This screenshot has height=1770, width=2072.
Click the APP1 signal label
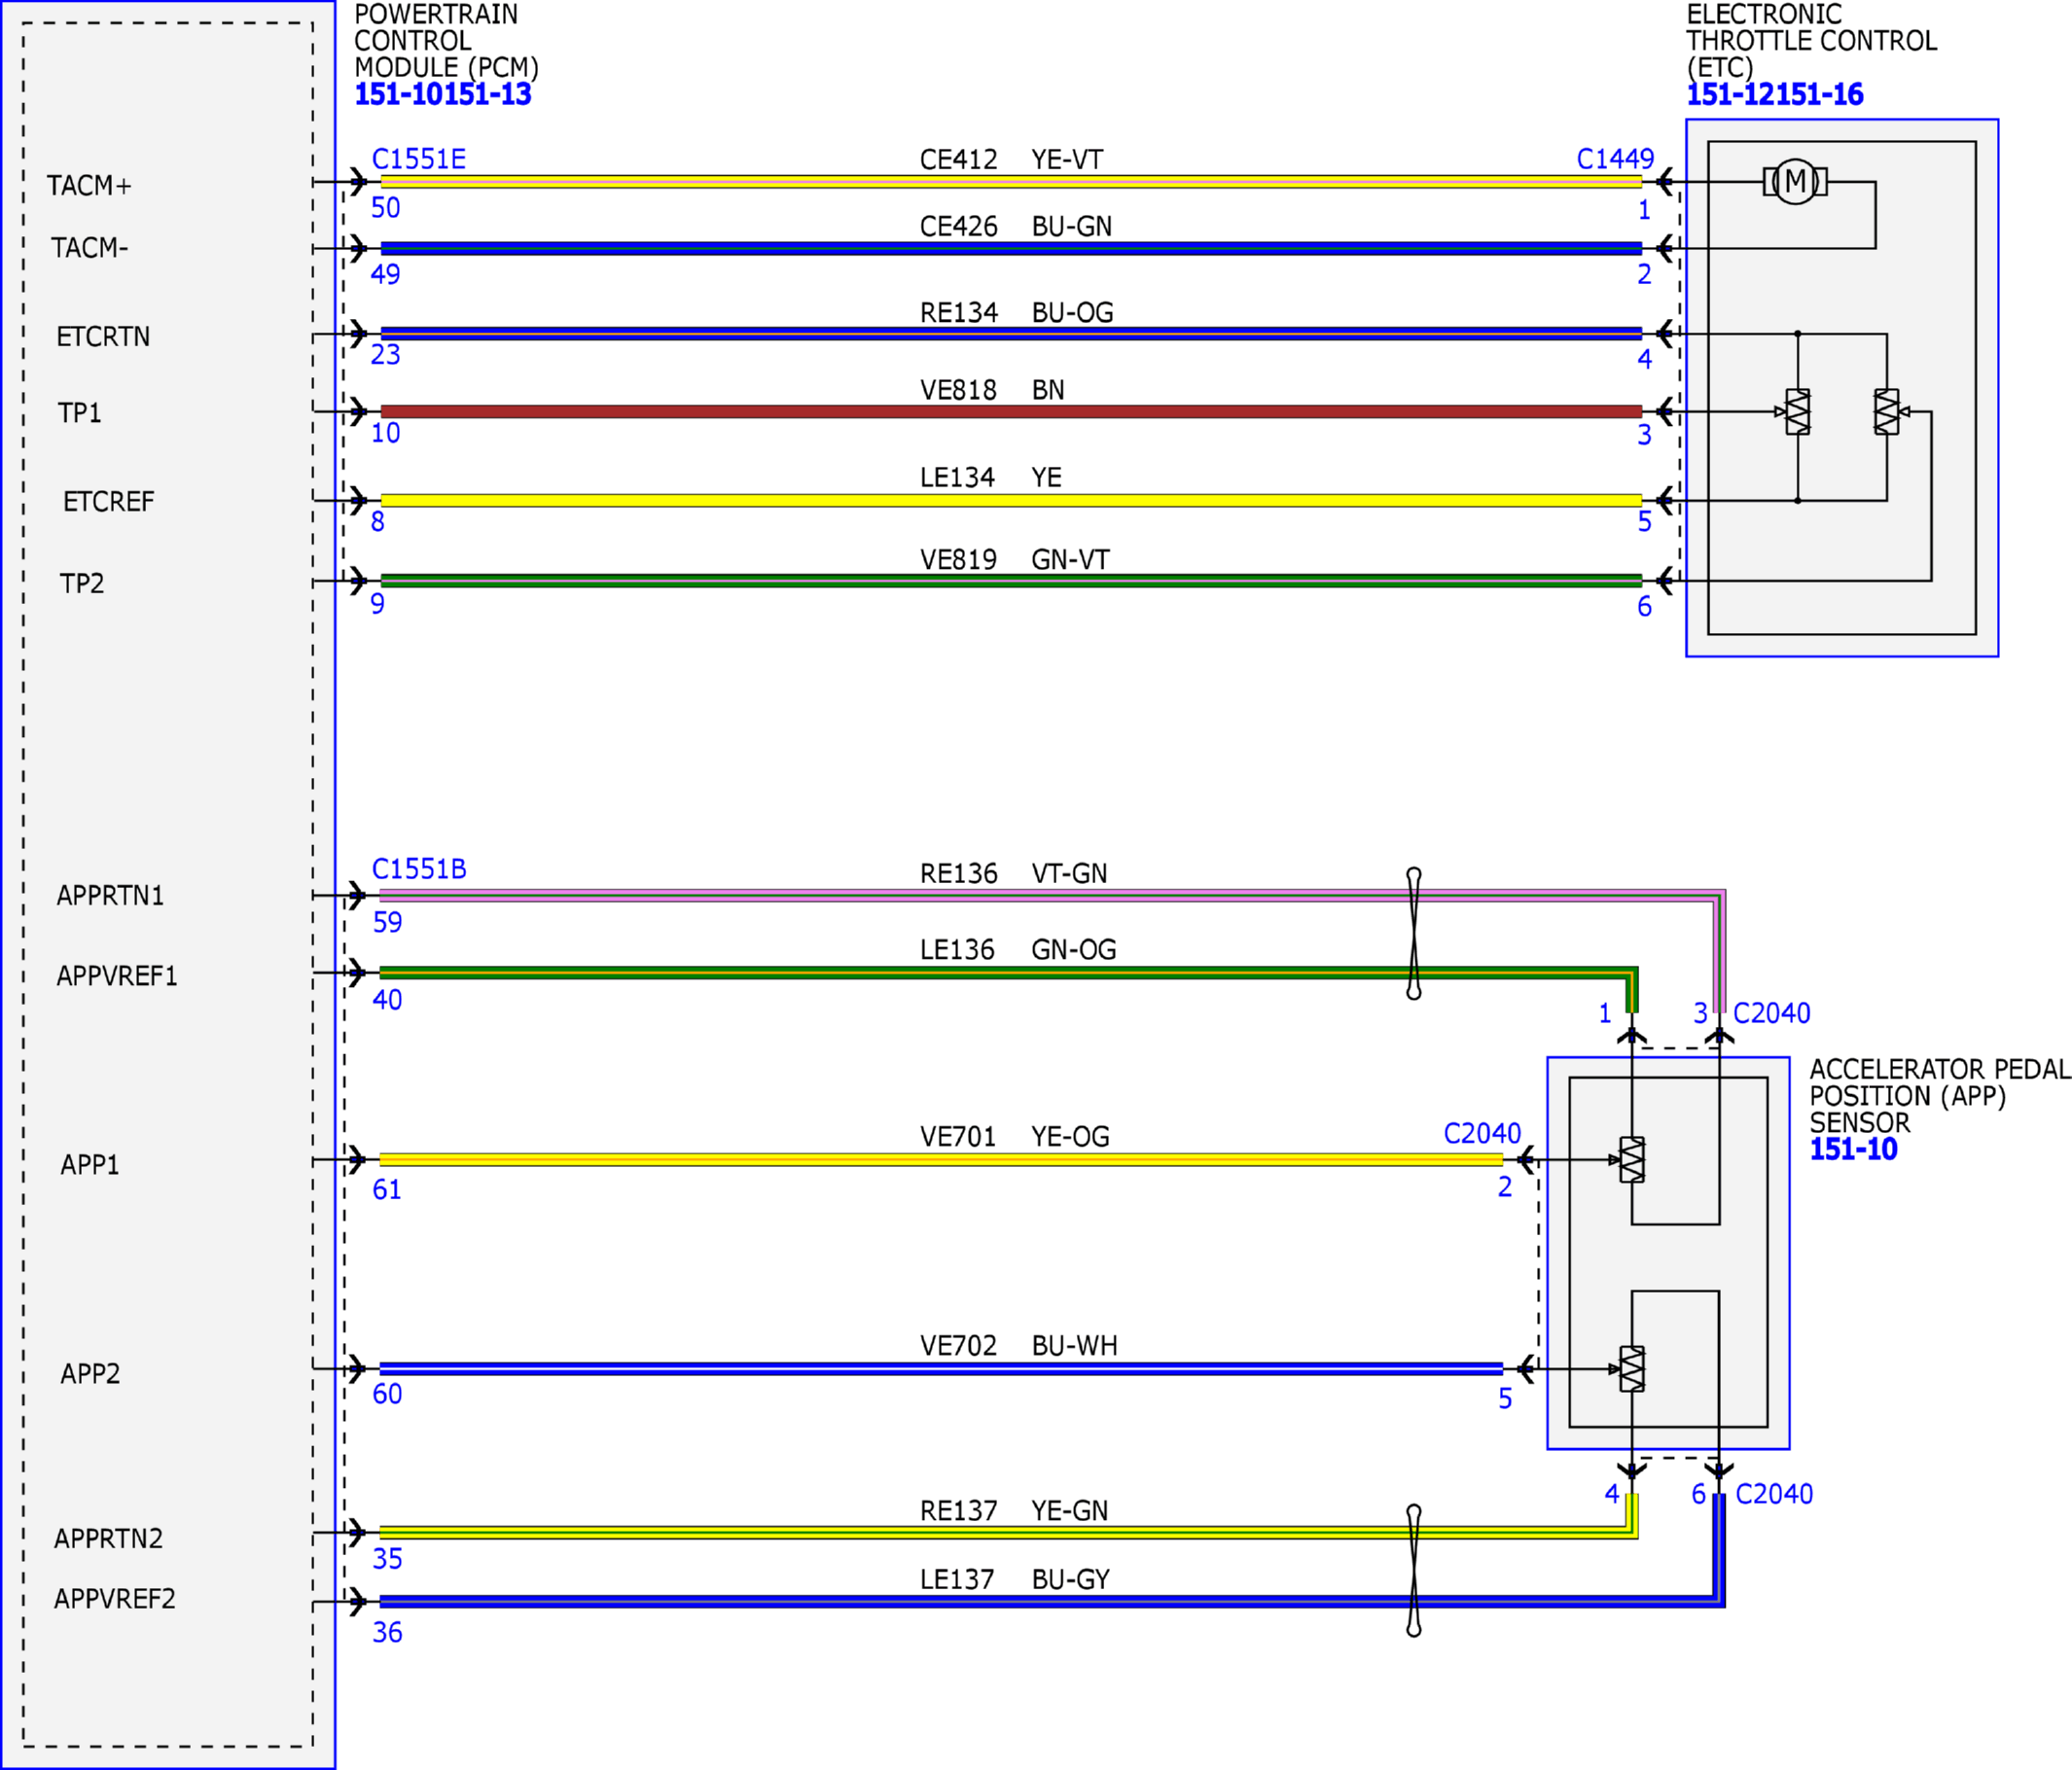90,1165
